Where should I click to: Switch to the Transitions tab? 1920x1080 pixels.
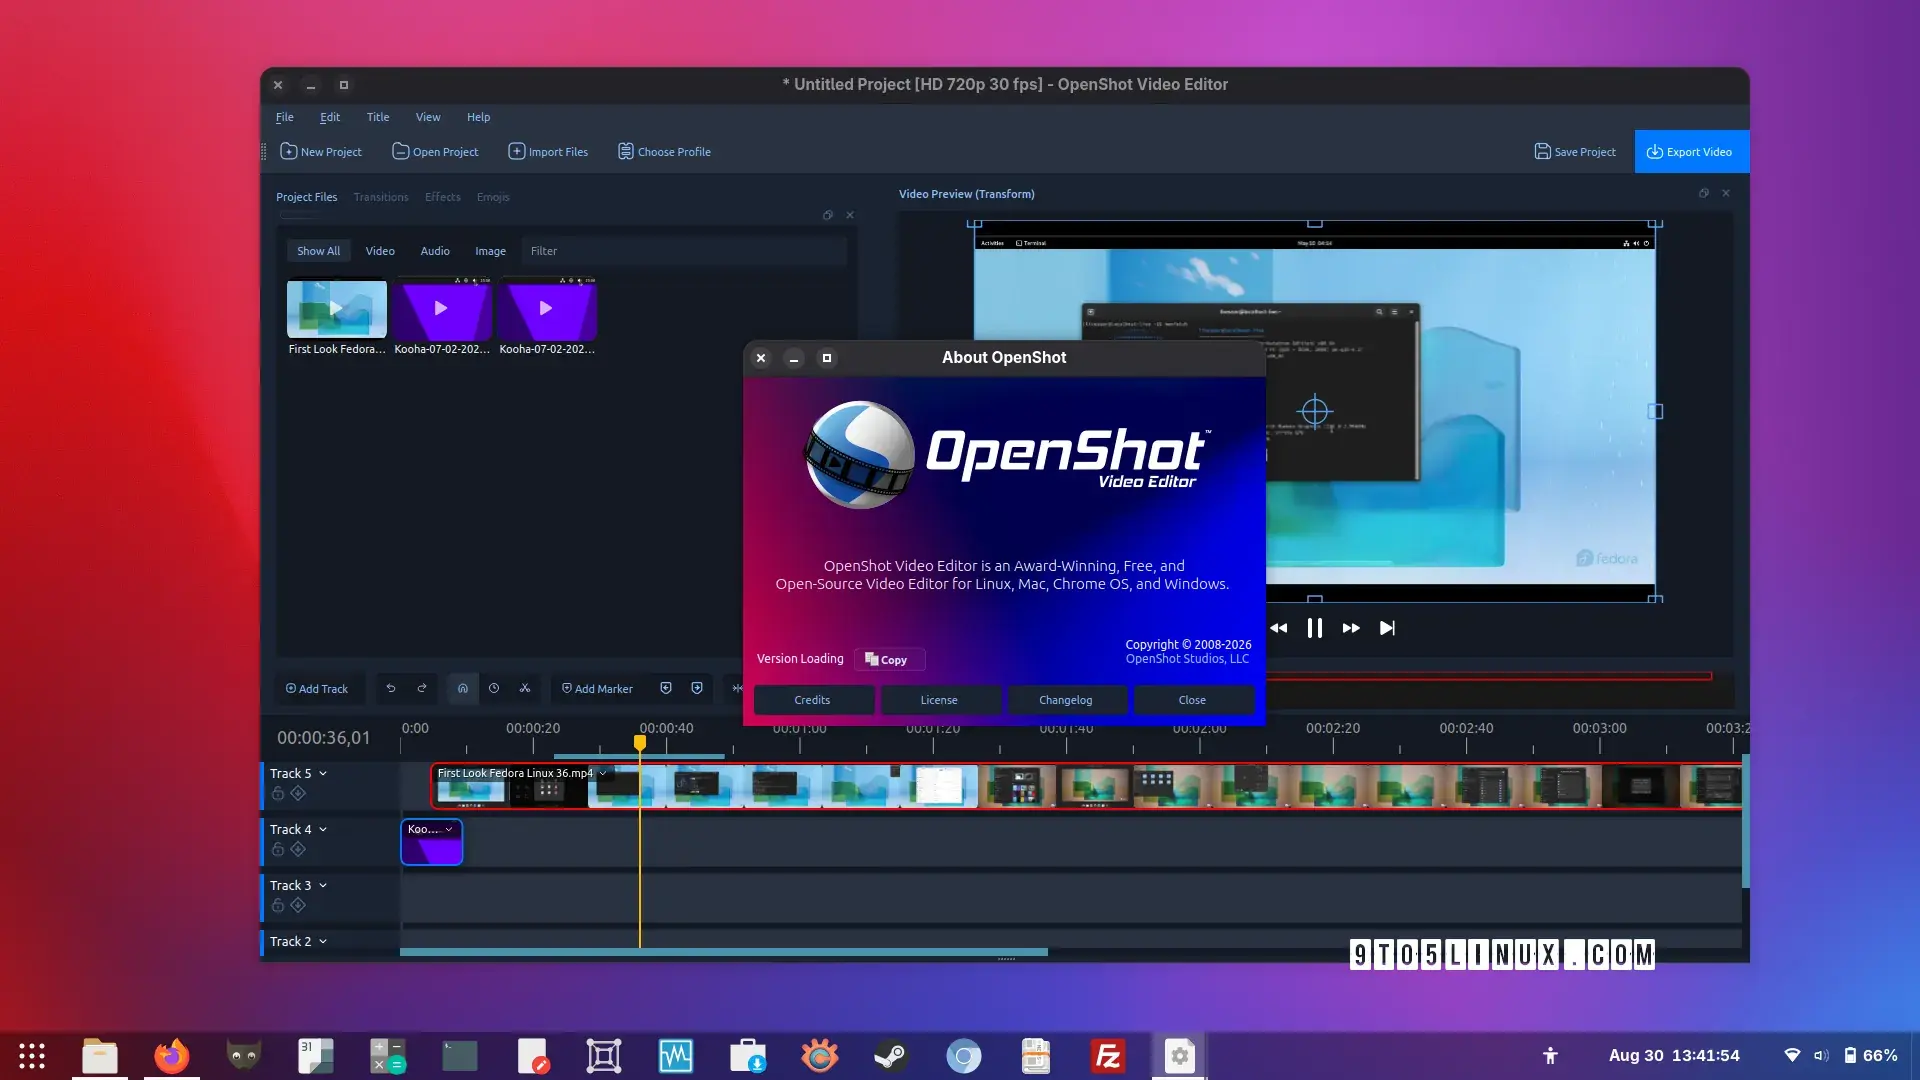pyautogui.click(x=381, y=197)
